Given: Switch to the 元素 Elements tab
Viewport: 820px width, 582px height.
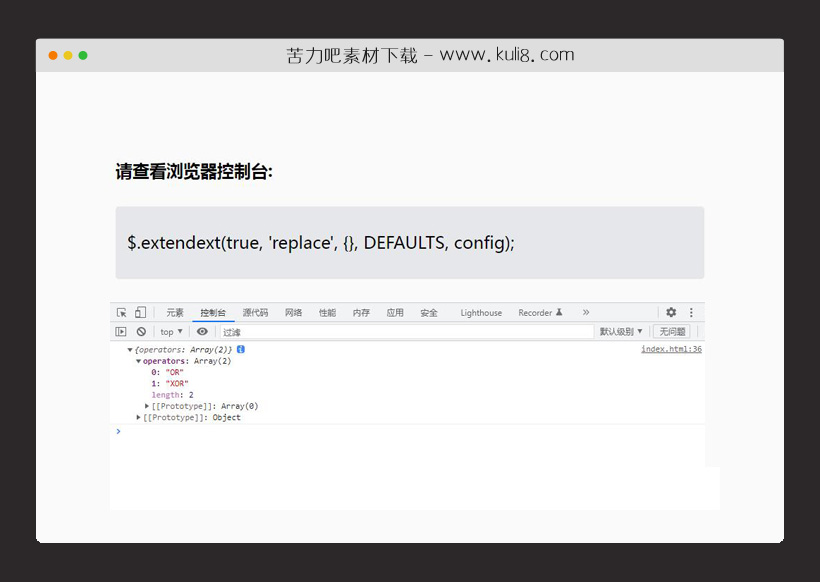Looking at the screenshot, I should (176, 311).
